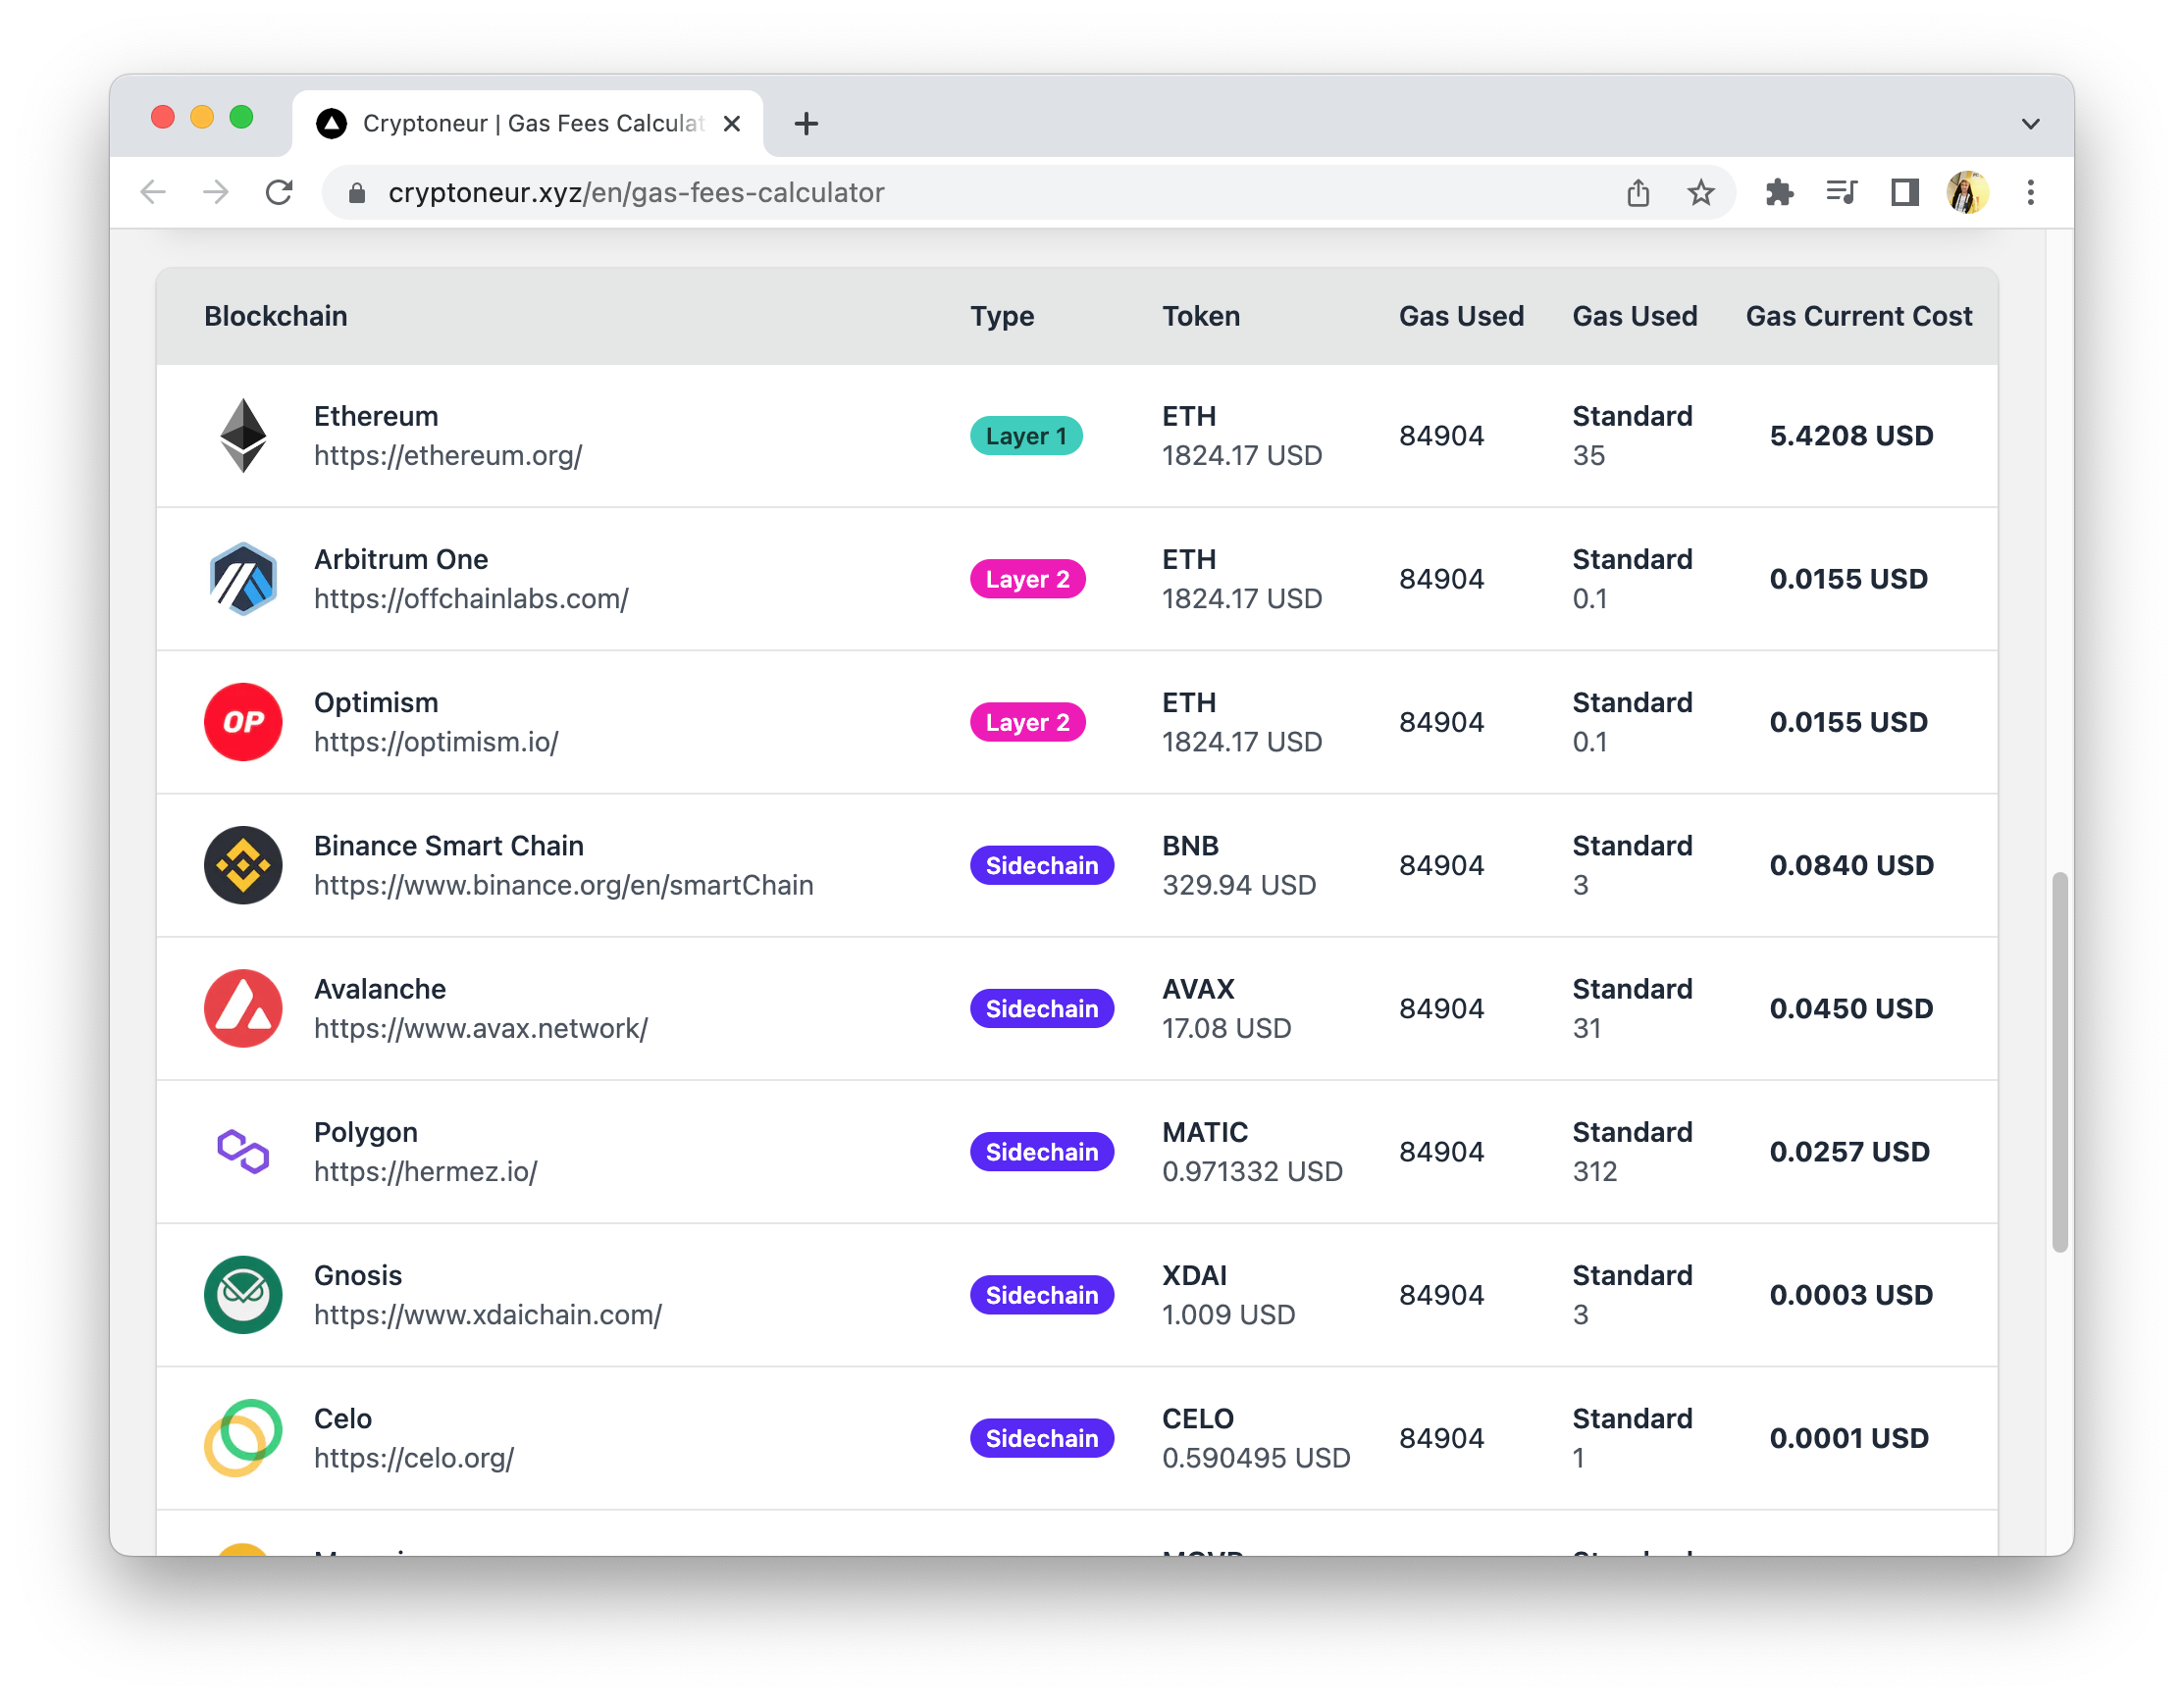Click the browser forward arrow

tap(215, 192)
